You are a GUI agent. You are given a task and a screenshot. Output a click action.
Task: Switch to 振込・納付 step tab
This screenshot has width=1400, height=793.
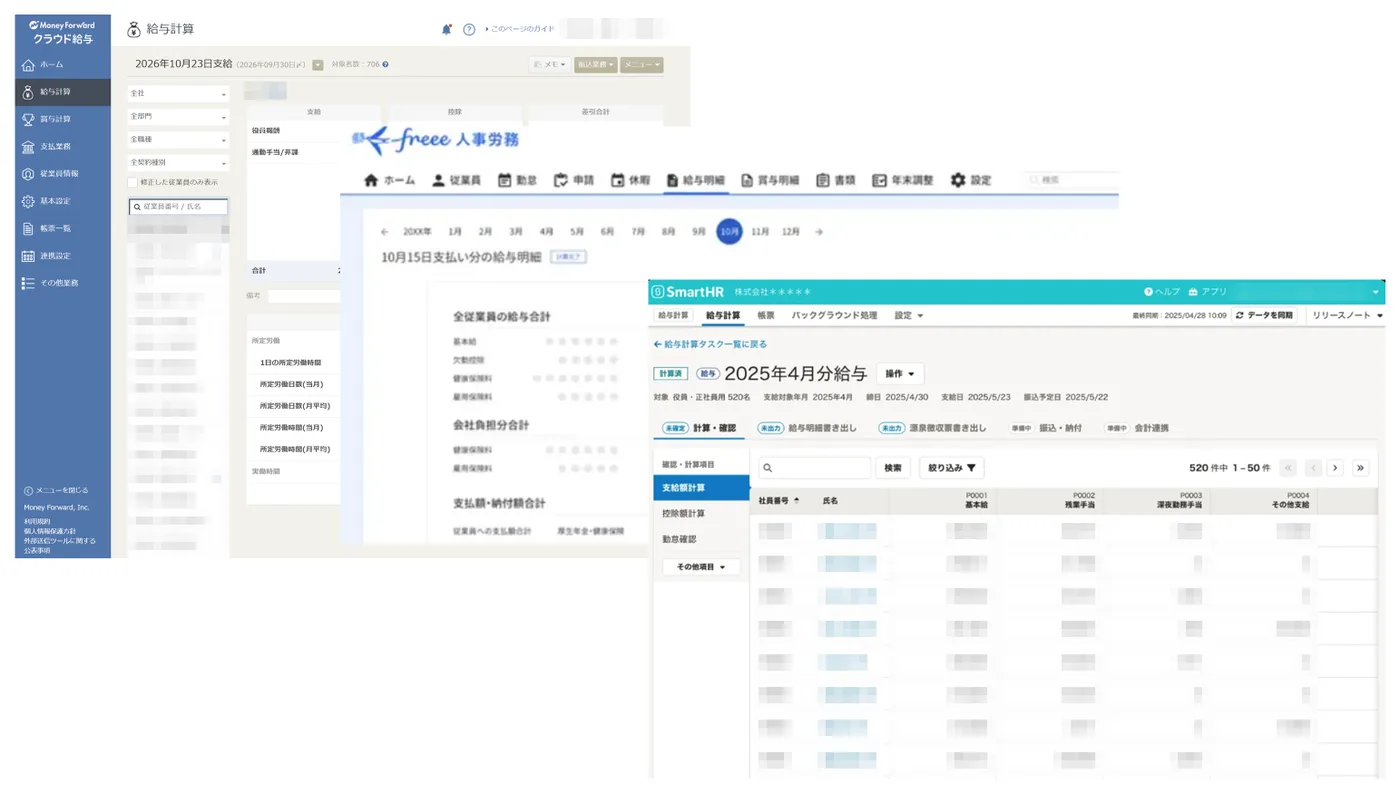pyautogui.click(x=1046, y=428)
